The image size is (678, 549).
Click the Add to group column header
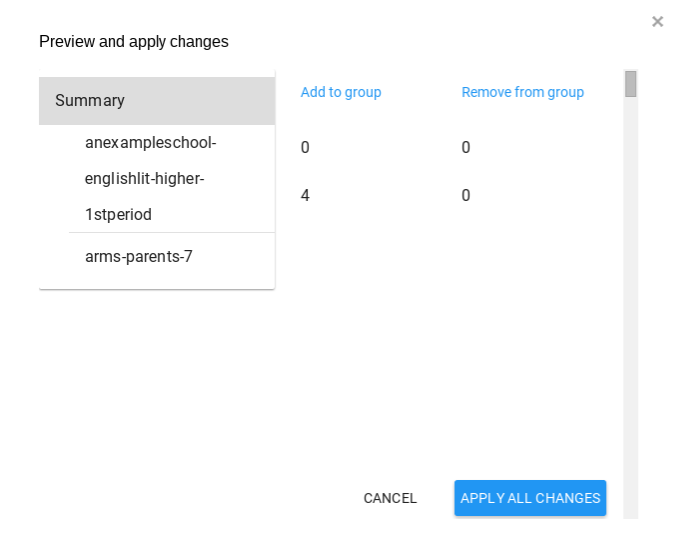pos(341,93)
